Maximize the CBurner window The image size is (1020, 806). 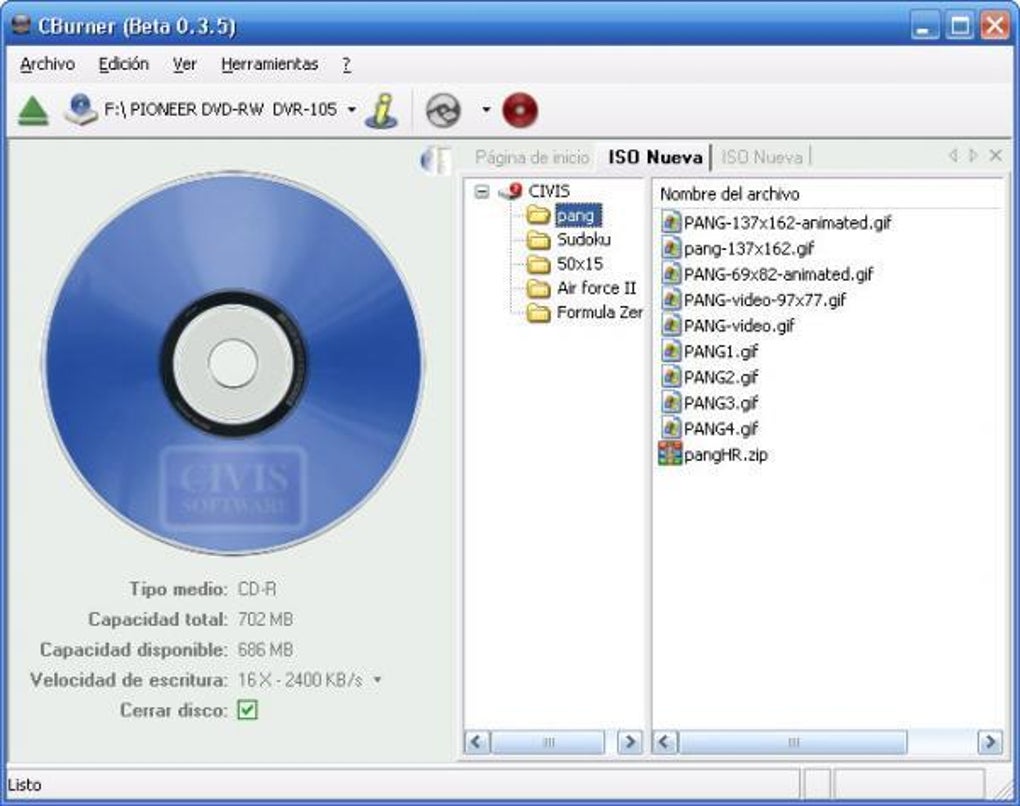click(x=960, y=26)
